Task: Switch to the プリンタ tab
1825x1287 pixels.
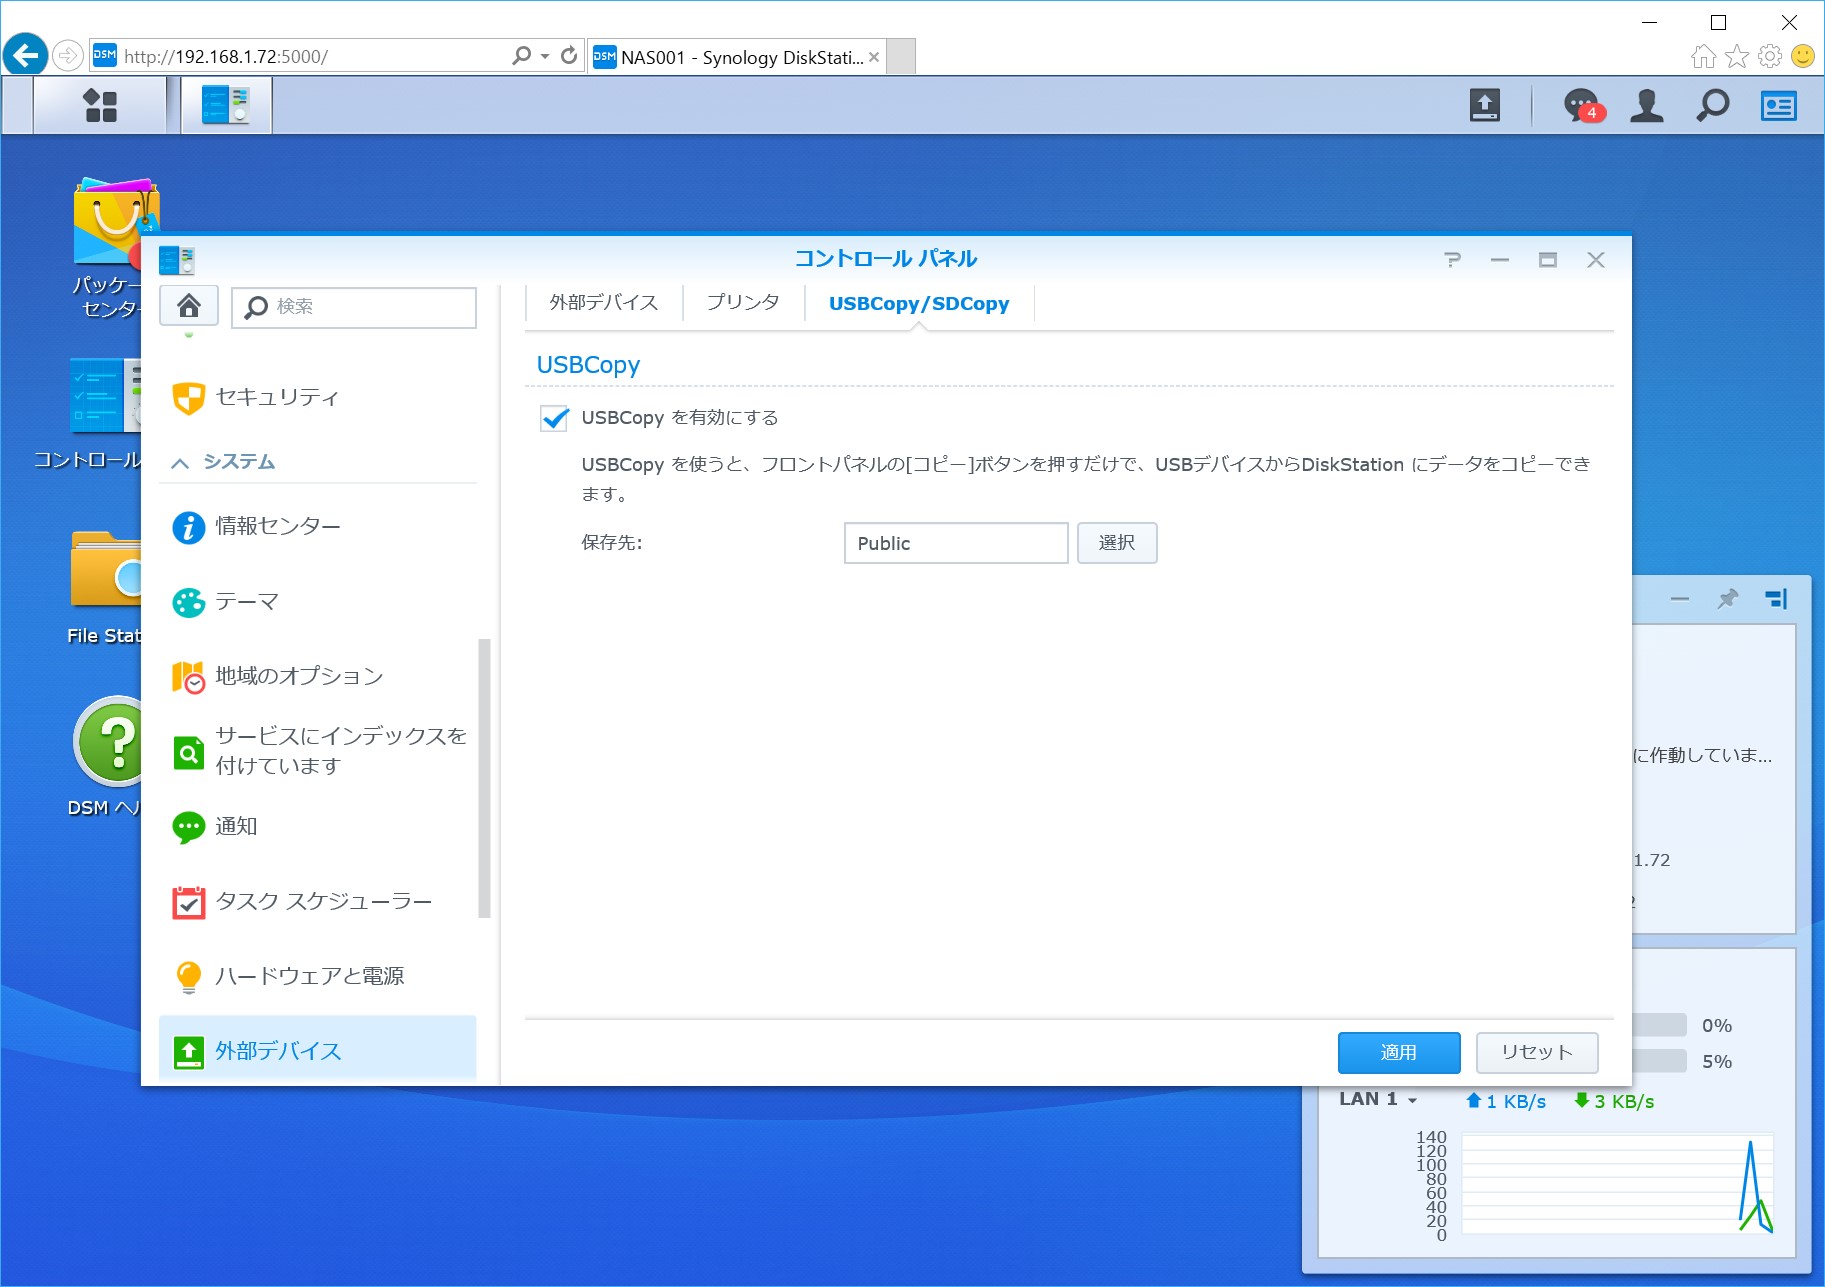Action: (742, 301)
